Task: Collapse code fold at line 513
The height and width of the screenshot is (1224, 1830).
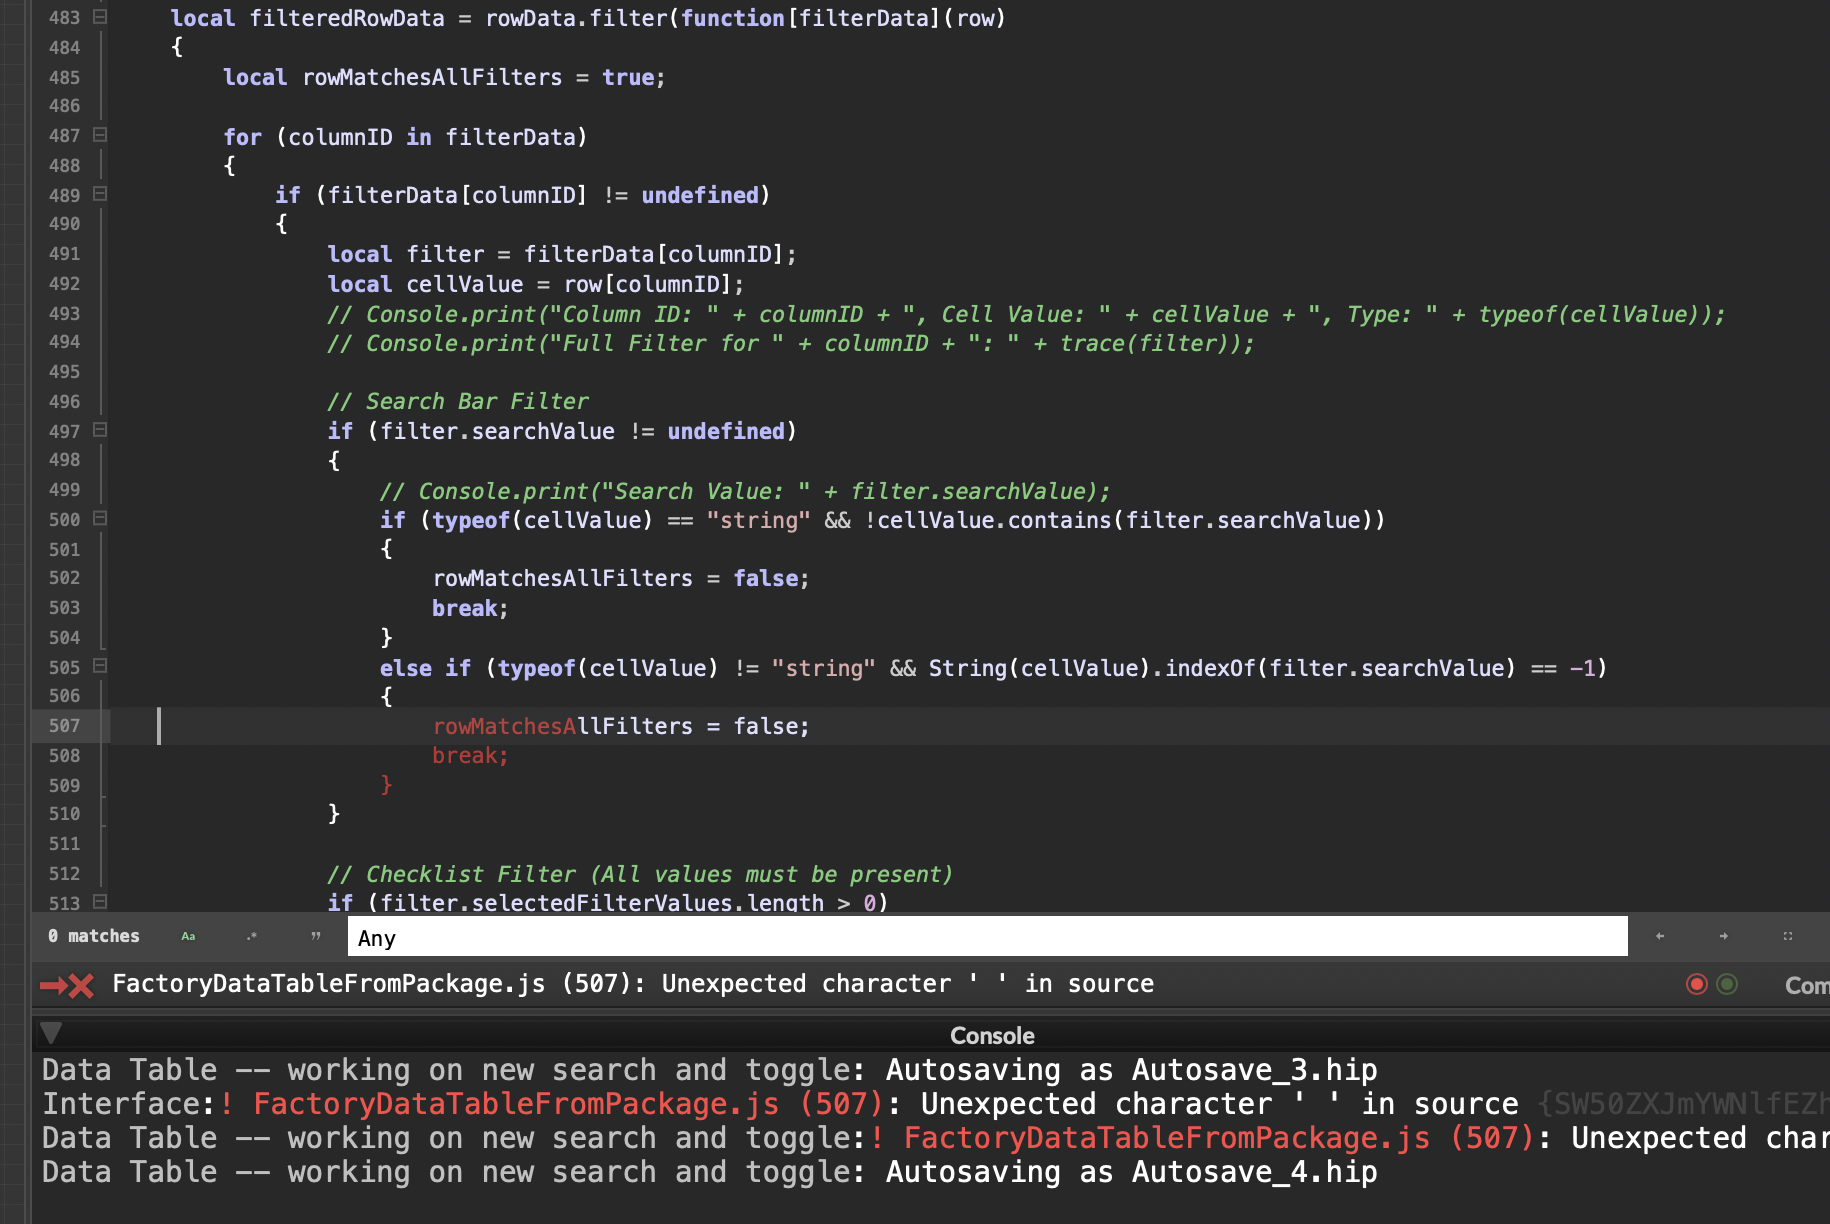Action: click(x=100, y=902)
